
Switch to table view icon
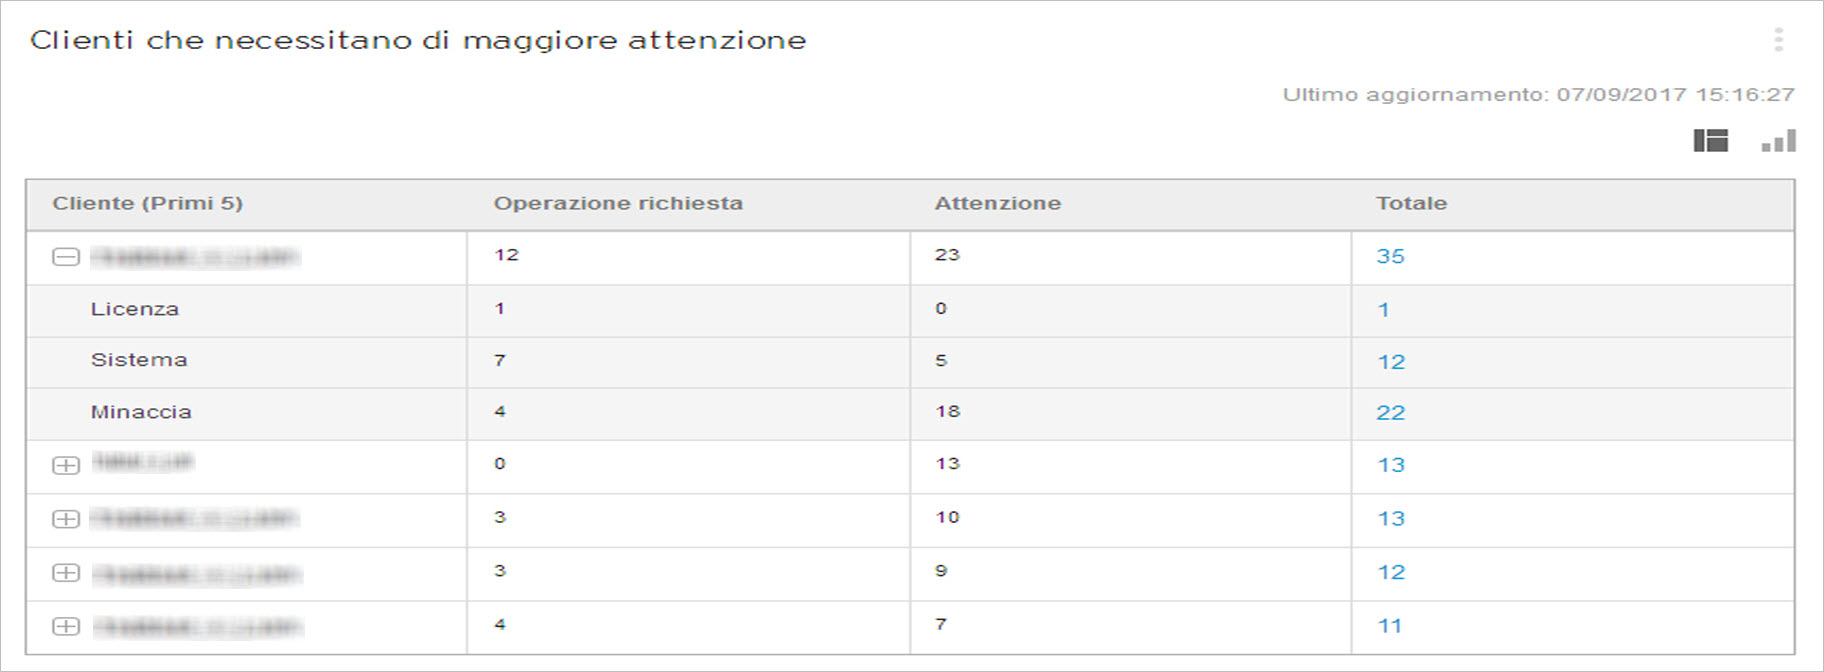[x=1710, y=141]
